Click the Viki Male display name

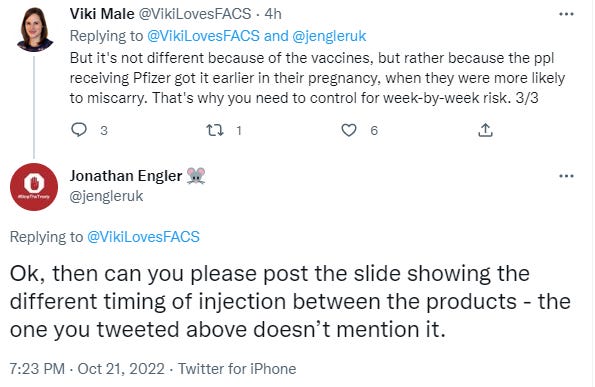tap(102, 14)
